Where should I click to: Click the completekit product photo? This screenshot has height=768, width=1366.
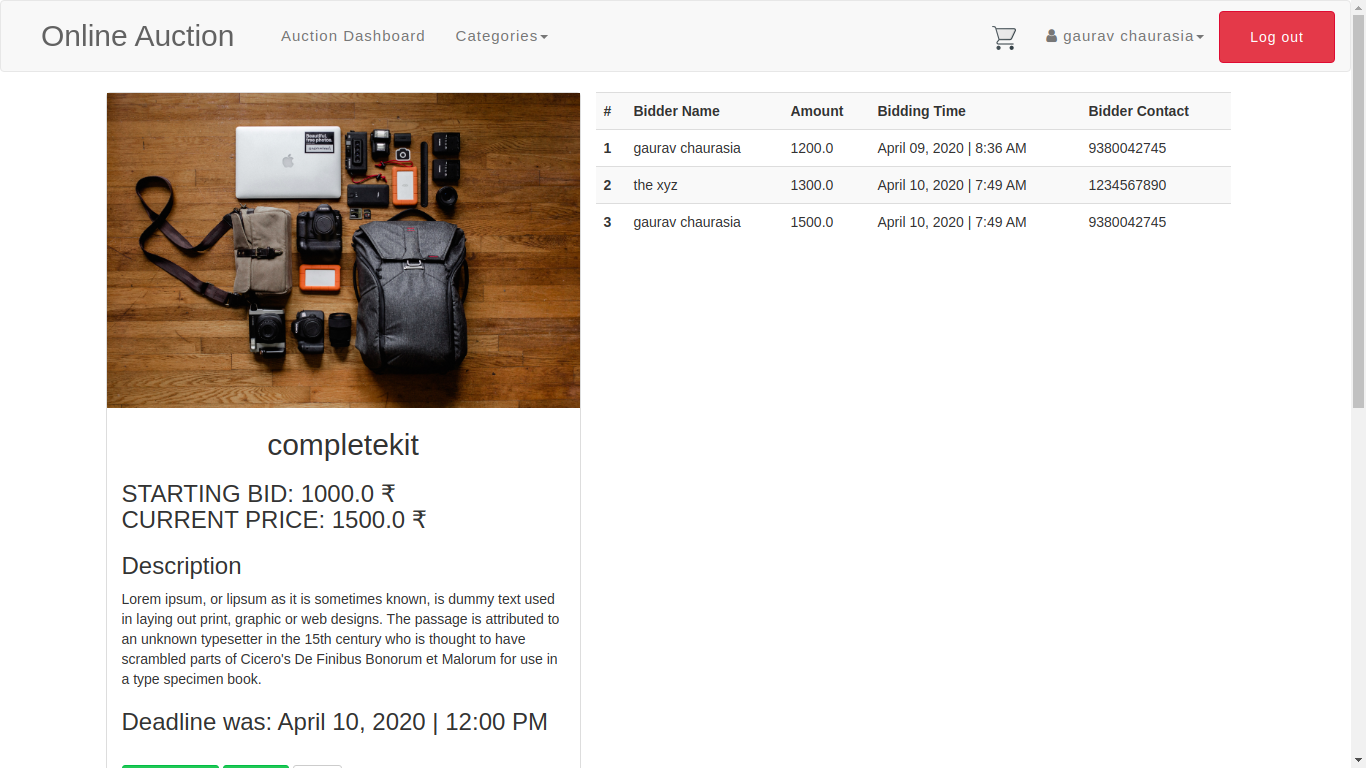[343, 250]
